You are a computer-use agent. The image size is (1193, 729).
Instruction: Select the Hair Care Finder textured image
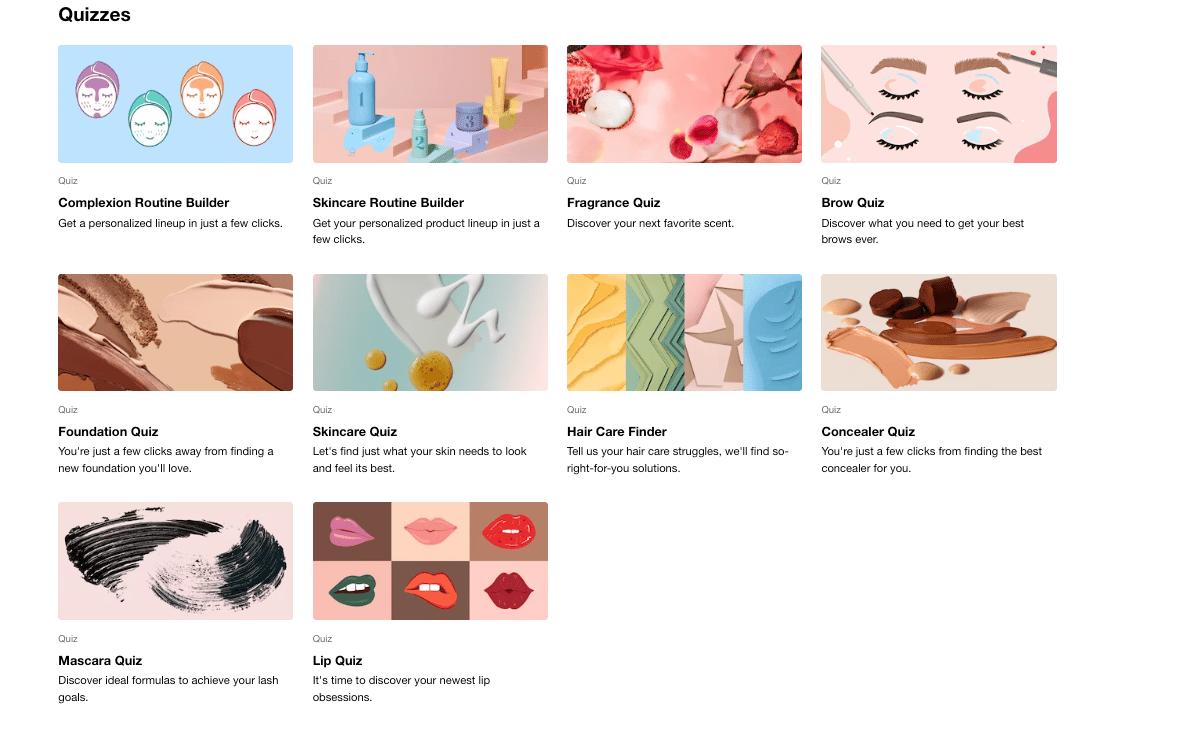(x=684, y=333)
